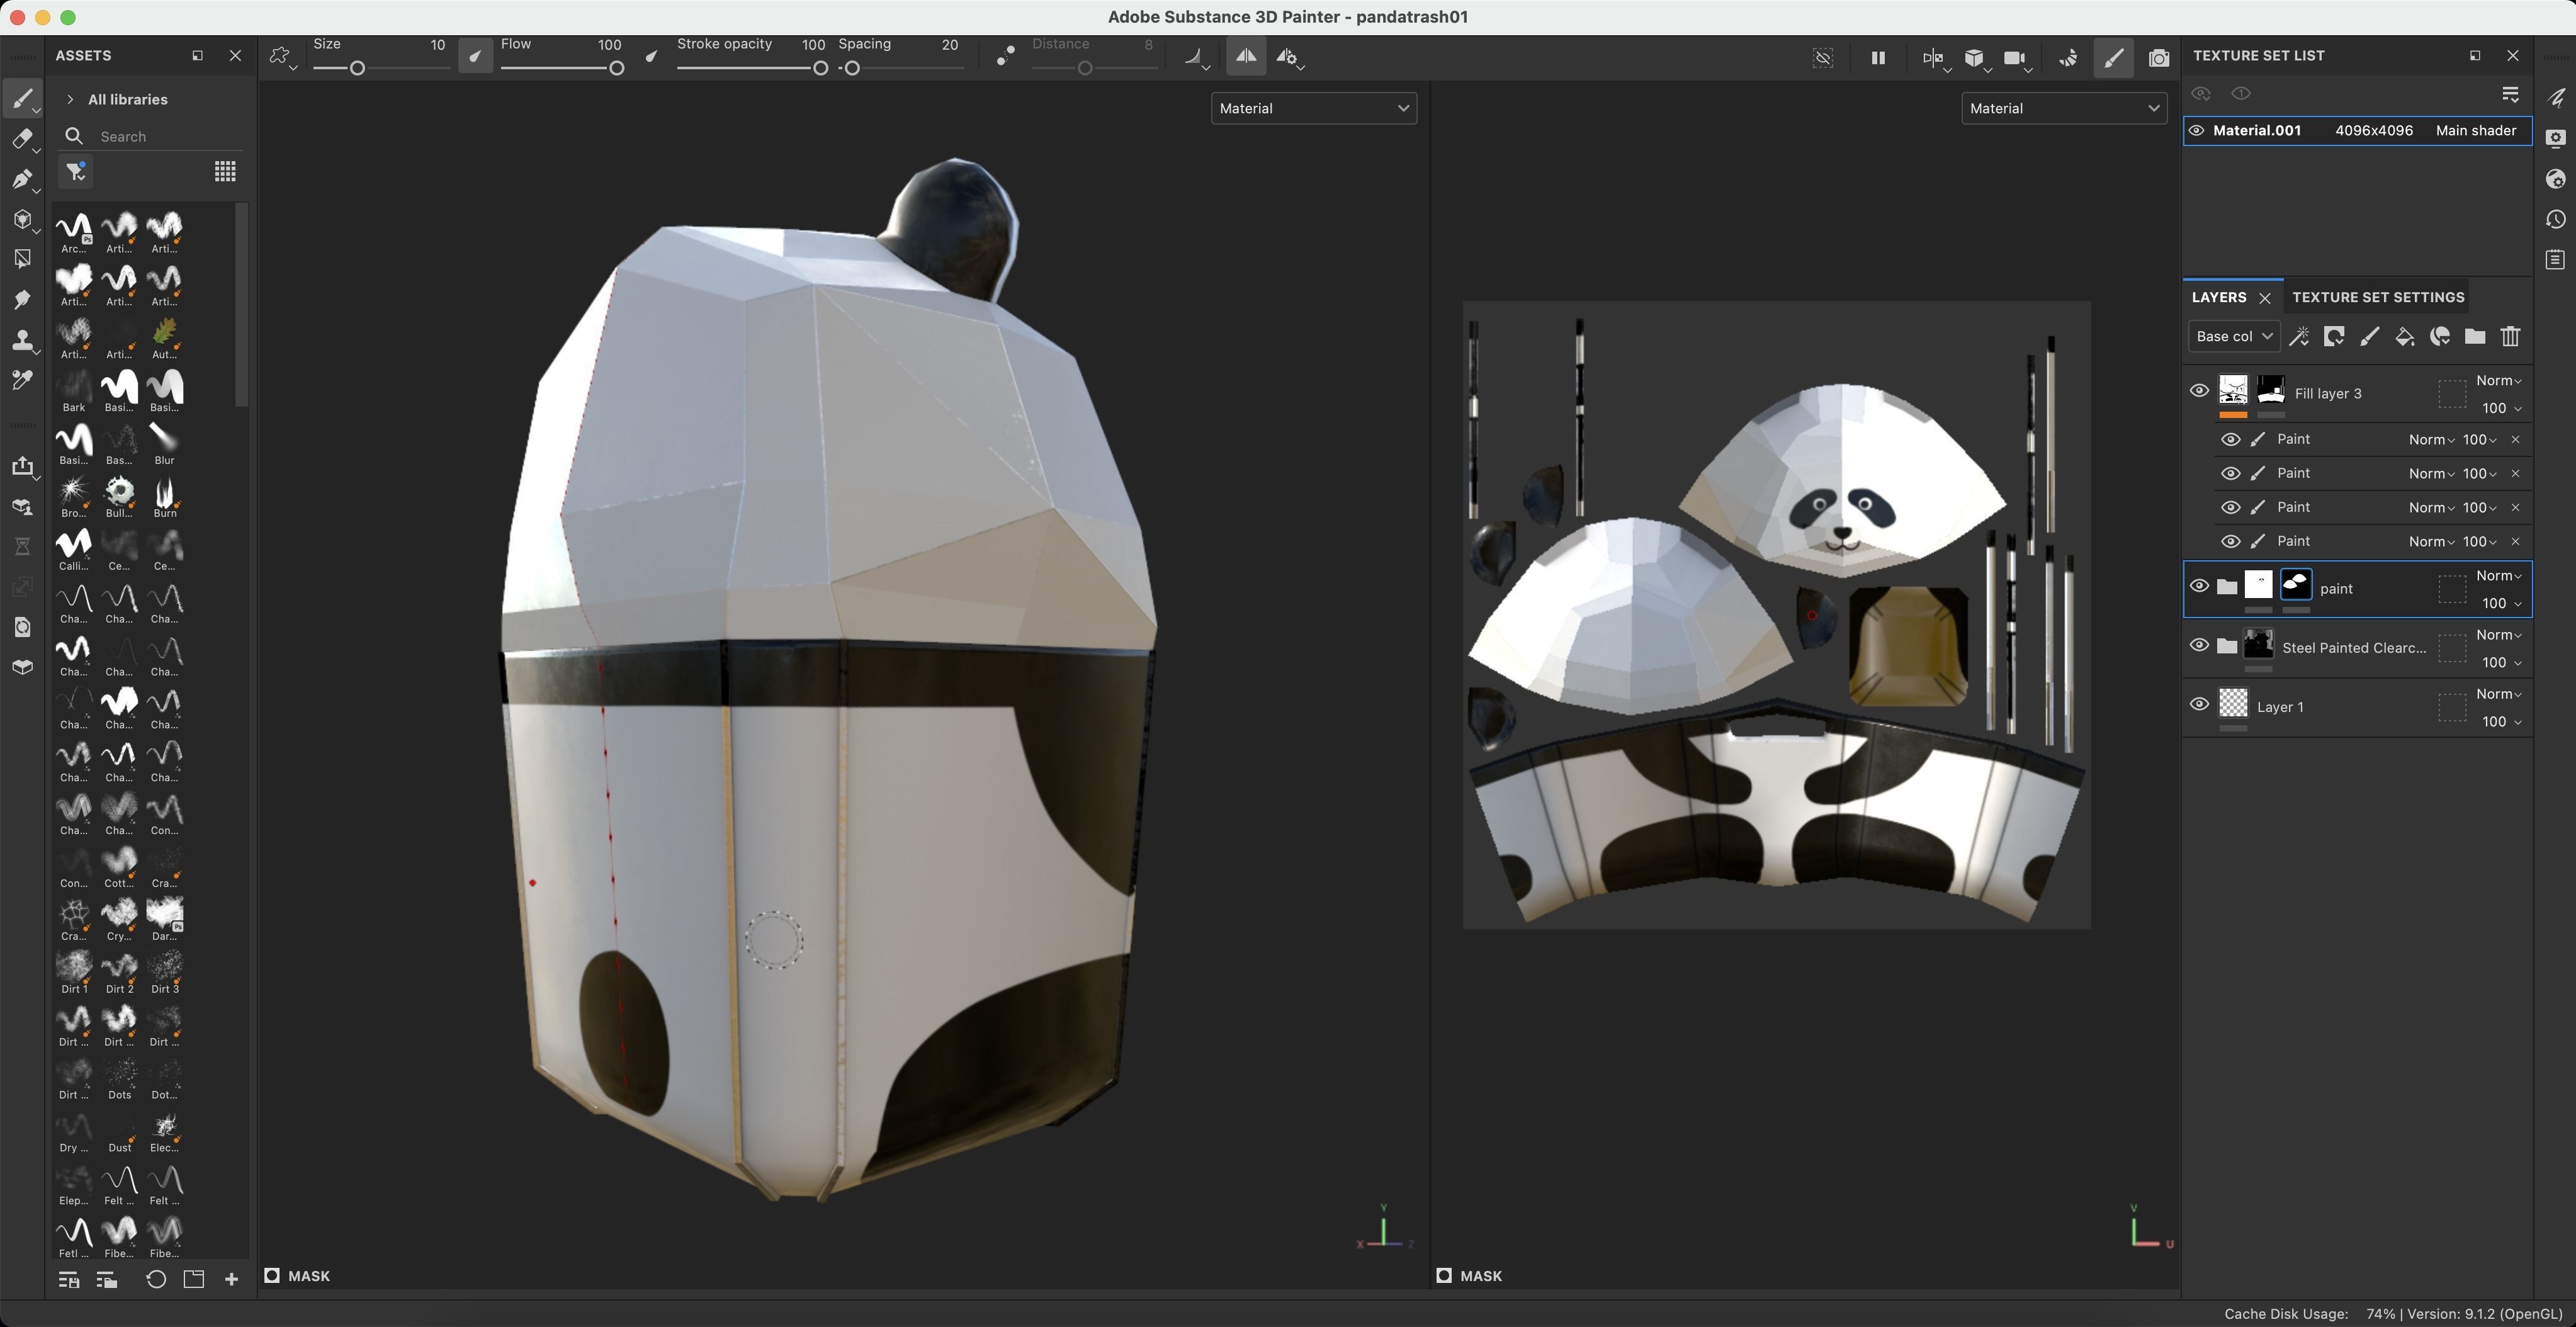Toggle visibility of the first Paint effect
2576x1327 pixels.
tap(2230, 439)
